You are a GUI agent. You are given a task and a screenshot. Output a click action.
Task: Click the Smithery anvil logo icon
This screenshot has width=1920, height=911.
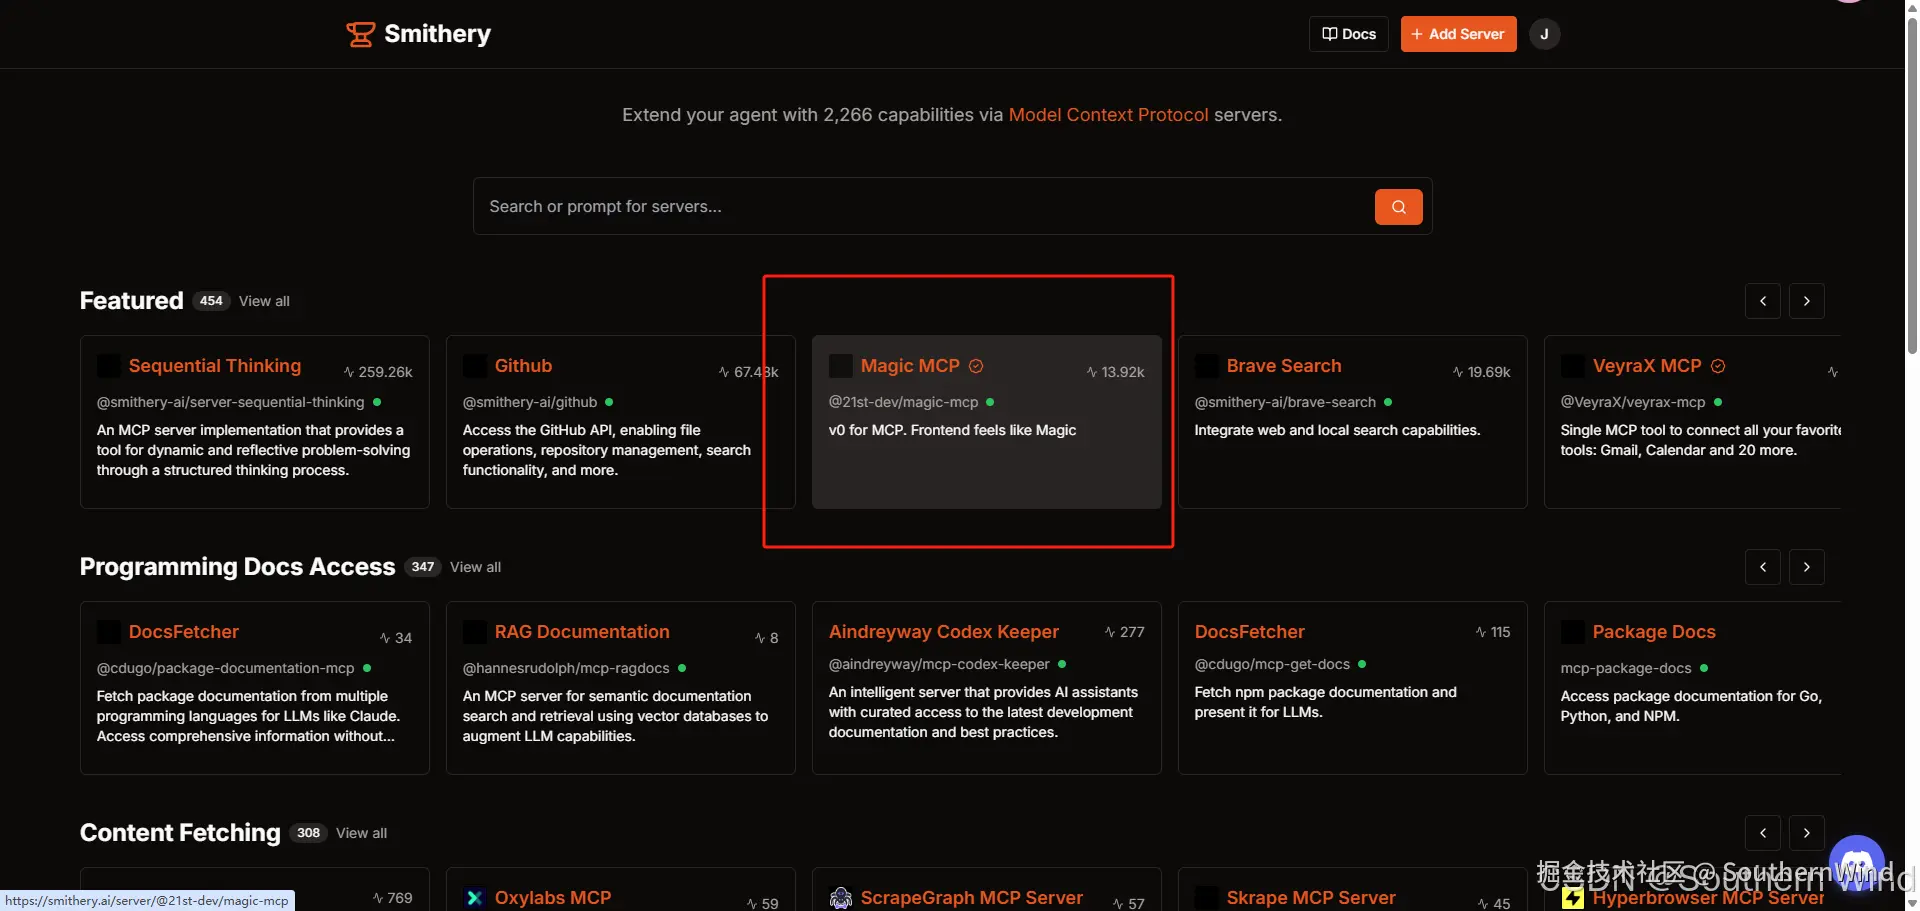tap(360, 34)
